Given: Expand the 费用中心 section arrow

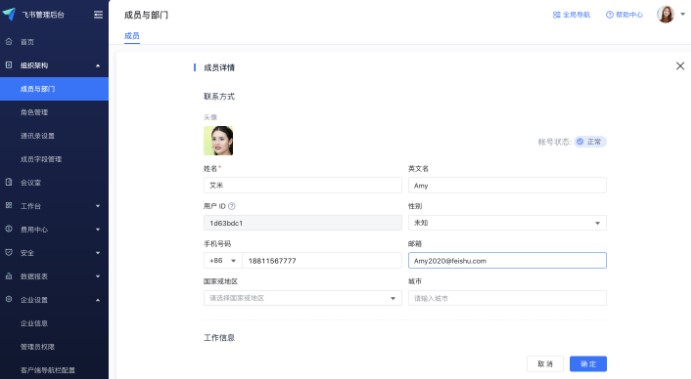Looking at the screenshot, I should [x=98, y=229].
